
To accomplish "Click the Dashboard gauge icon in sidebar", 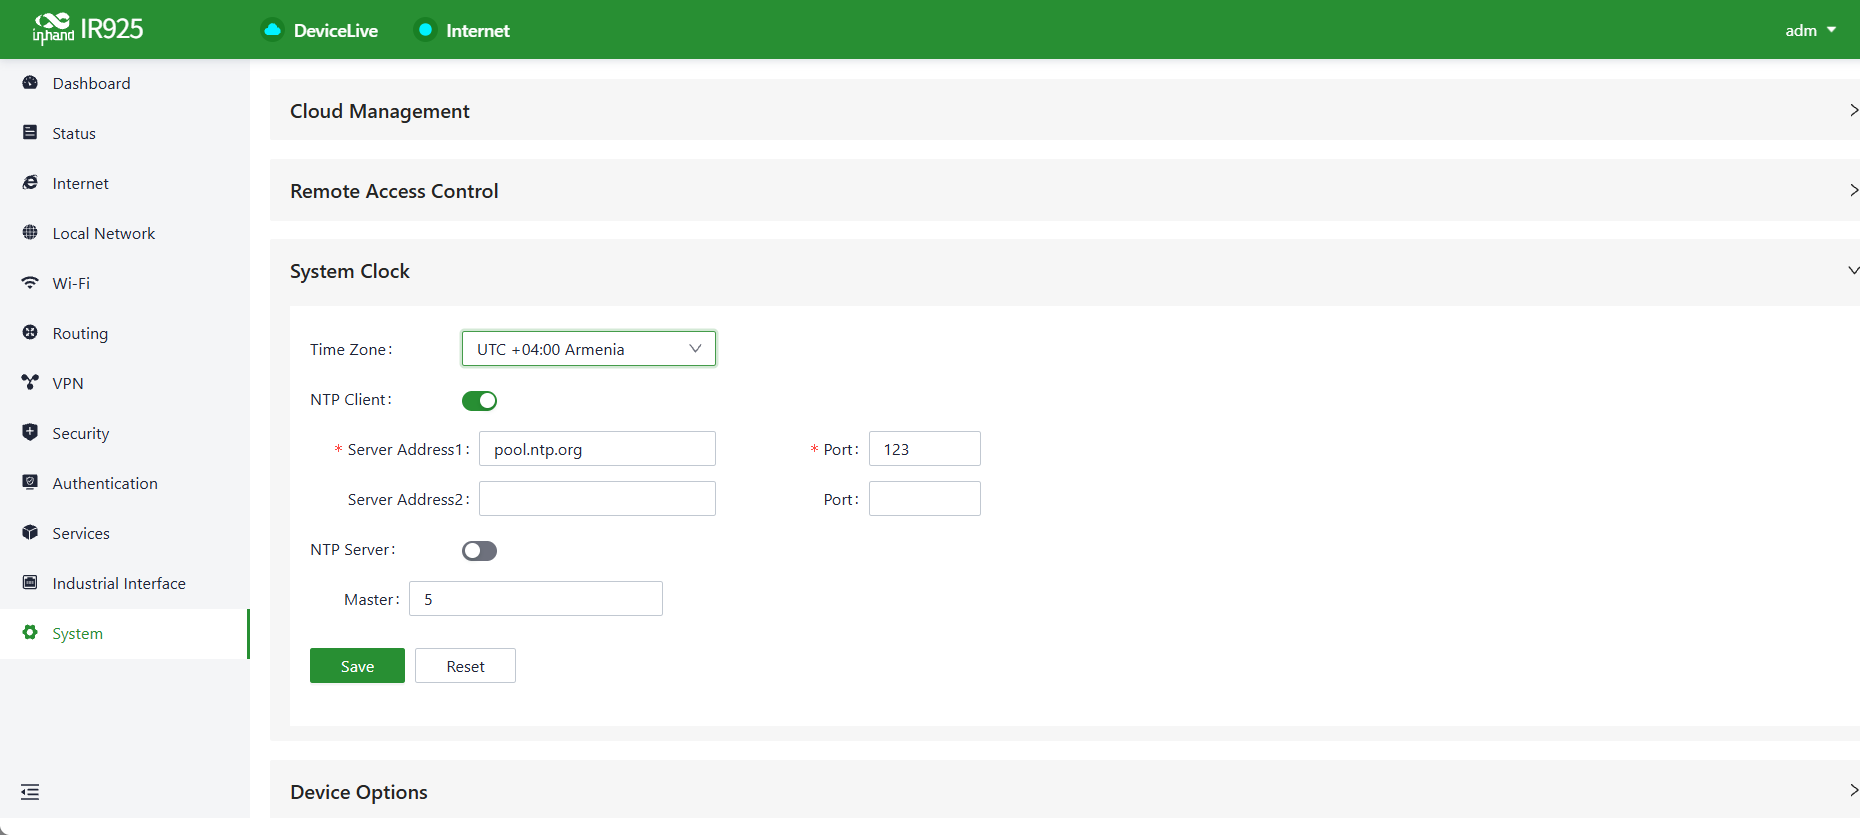I will click(x=30, y=83).
